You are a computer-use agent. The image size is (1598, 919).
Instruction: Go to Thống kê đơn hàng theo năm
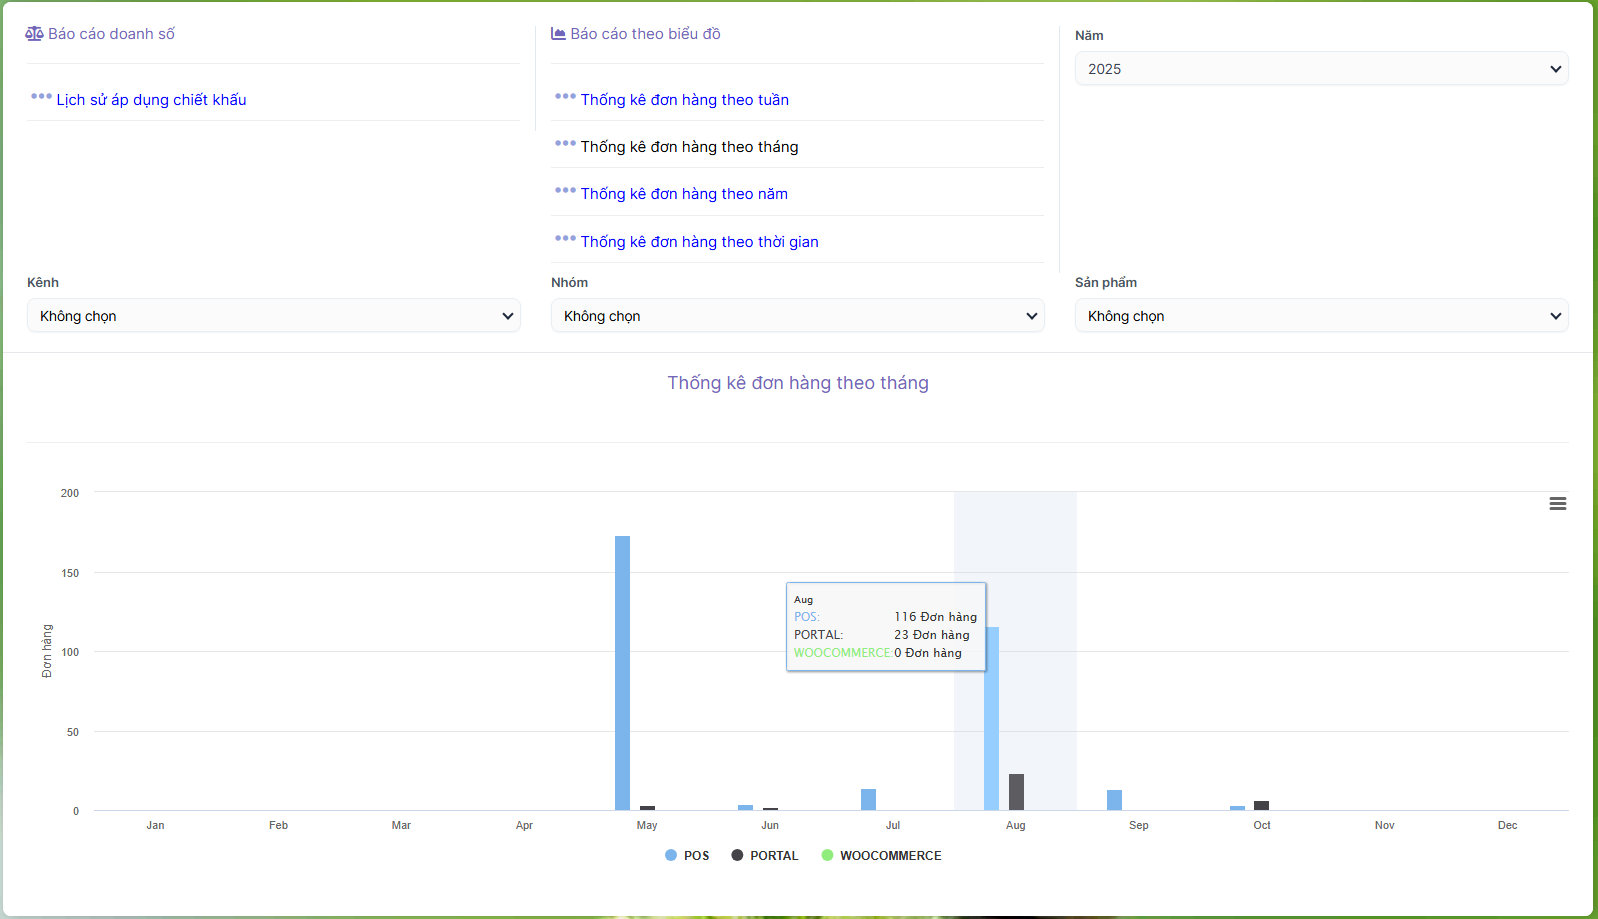tap(684, 194)
